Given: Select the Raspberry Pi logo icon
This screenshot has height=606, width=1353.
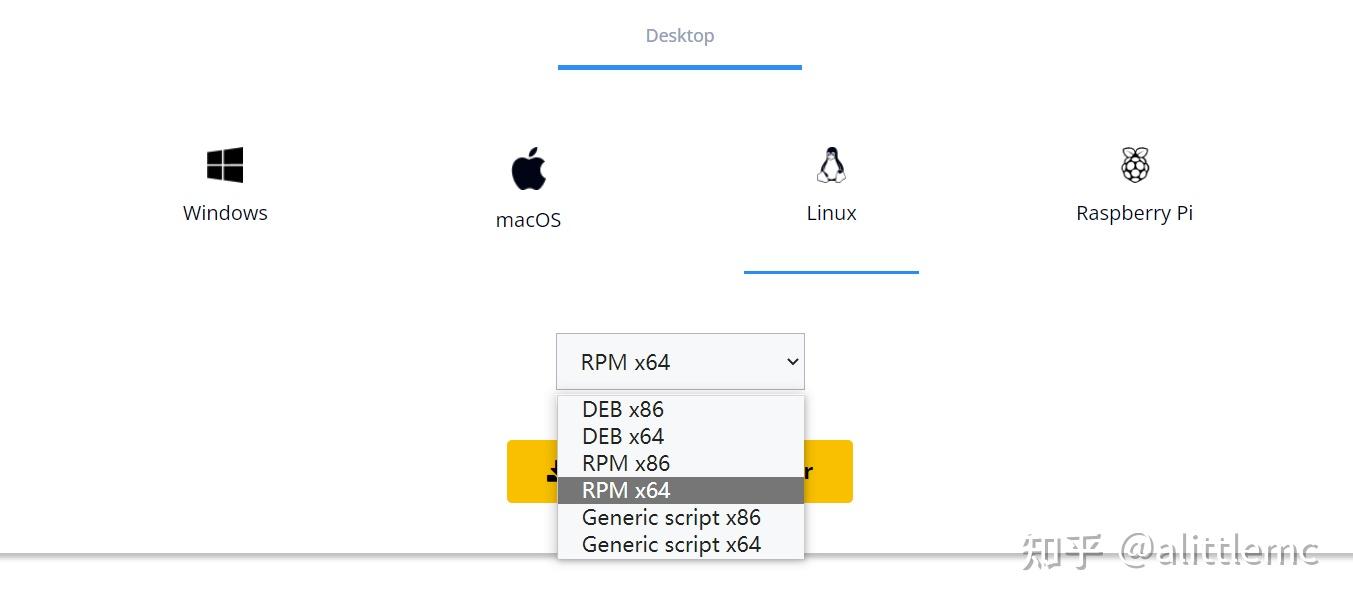Looking at the screenshot, I should pyautogui.click(x=1134, y=163).
